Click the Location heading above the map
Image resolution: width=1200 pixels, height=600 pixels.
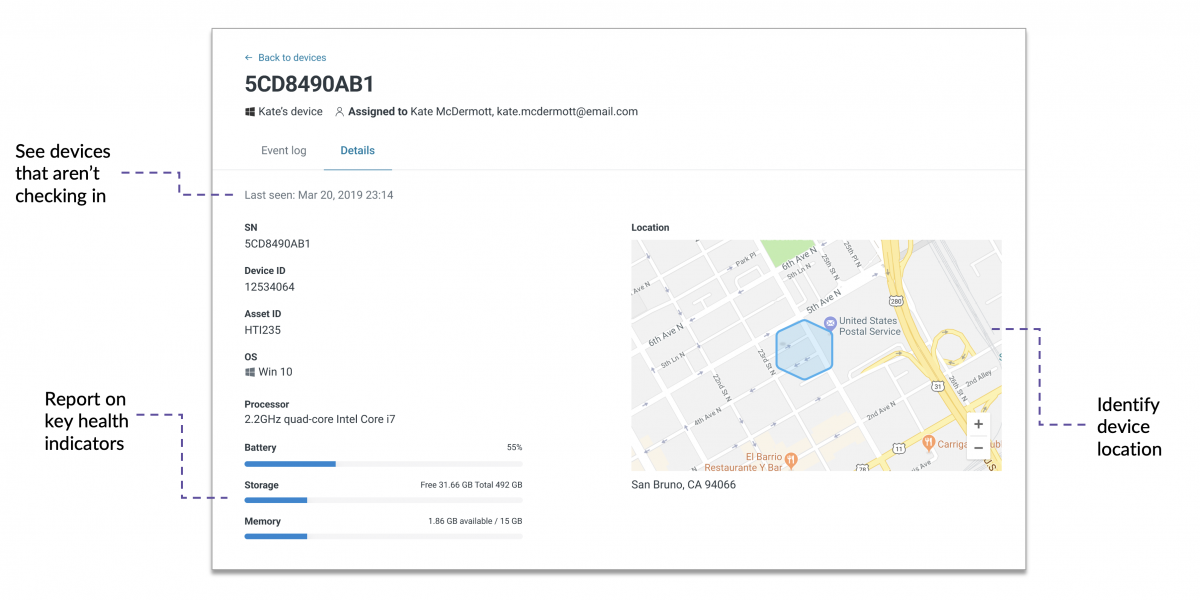coord(650,228)
